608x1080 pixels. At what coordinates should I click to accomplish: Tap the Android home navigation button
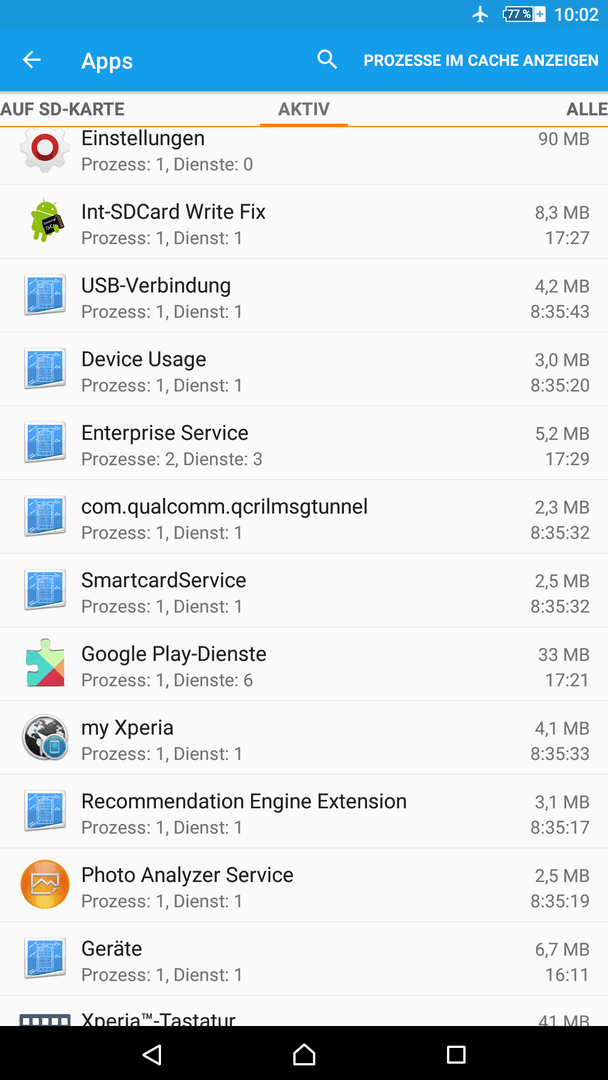304,1053
